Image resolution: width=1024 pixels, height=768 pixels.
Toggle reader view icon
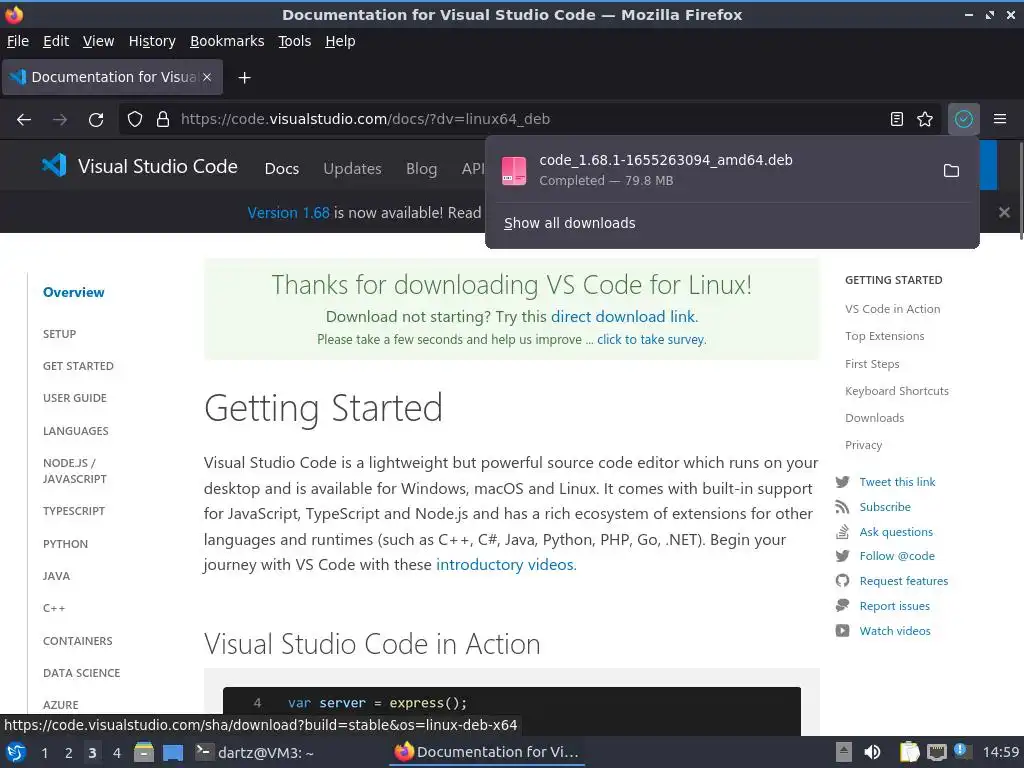click(x=897, y=119)
